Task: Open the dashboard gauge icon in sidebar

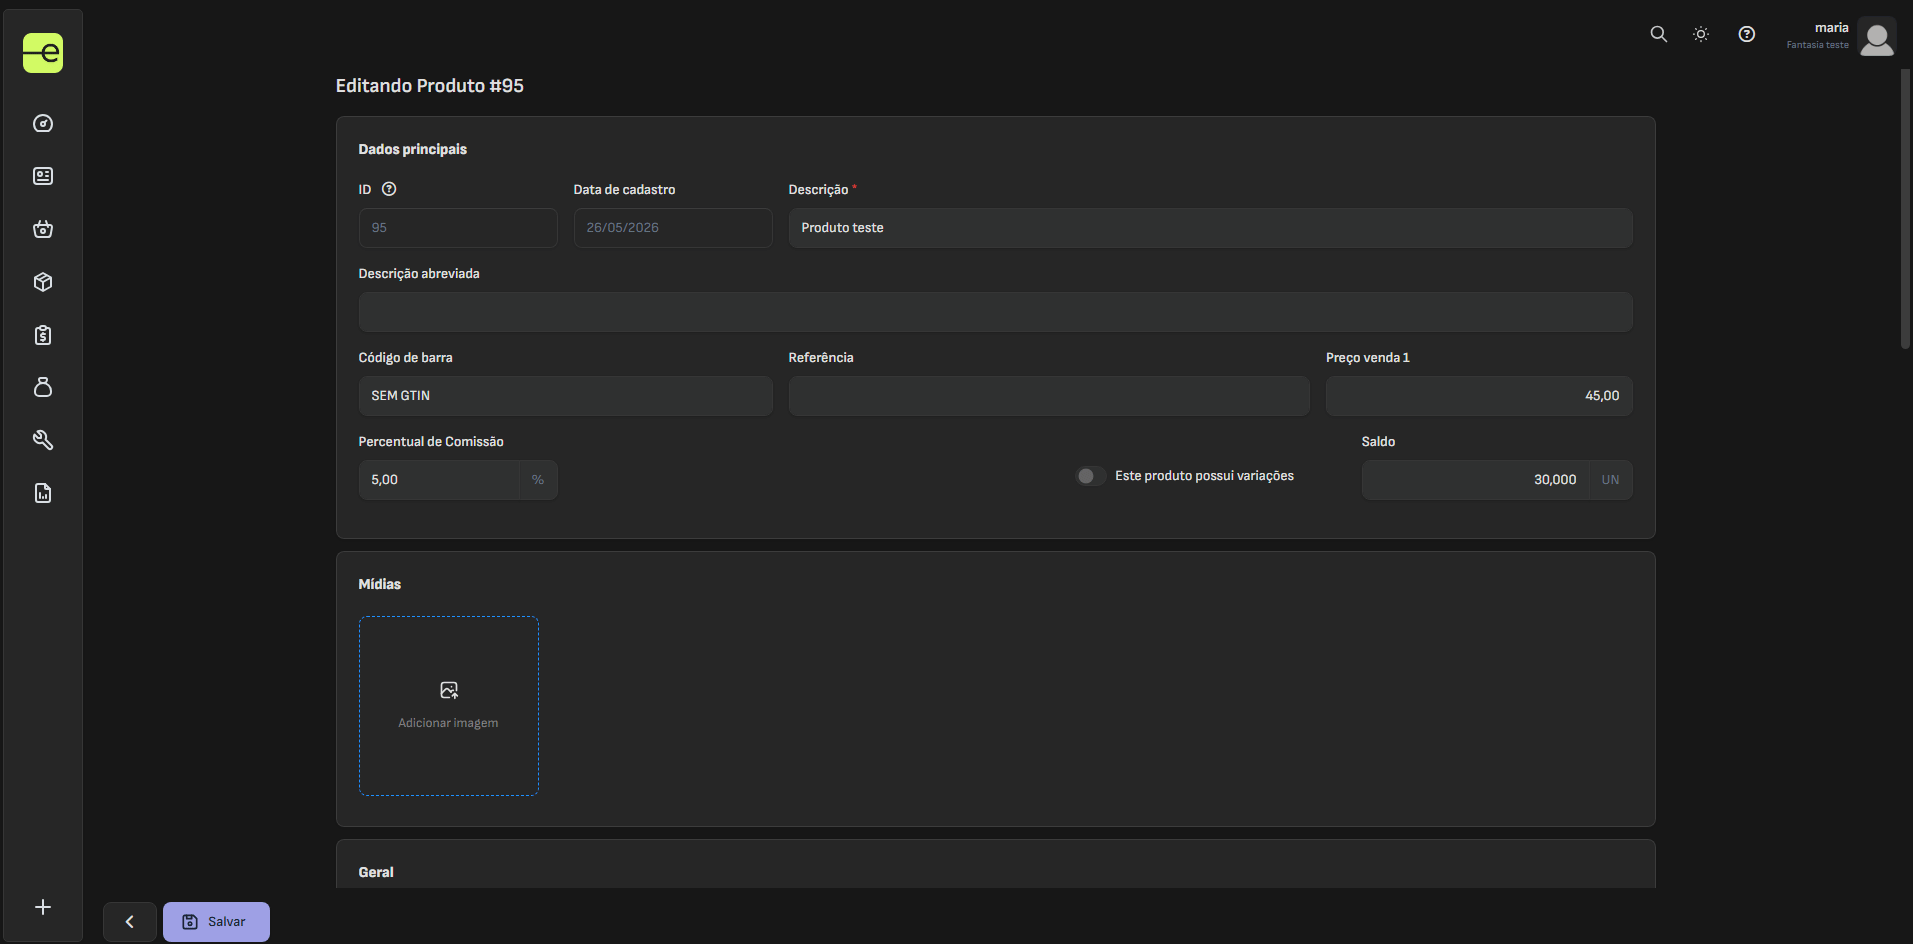Action: click(x=43, y=123)
